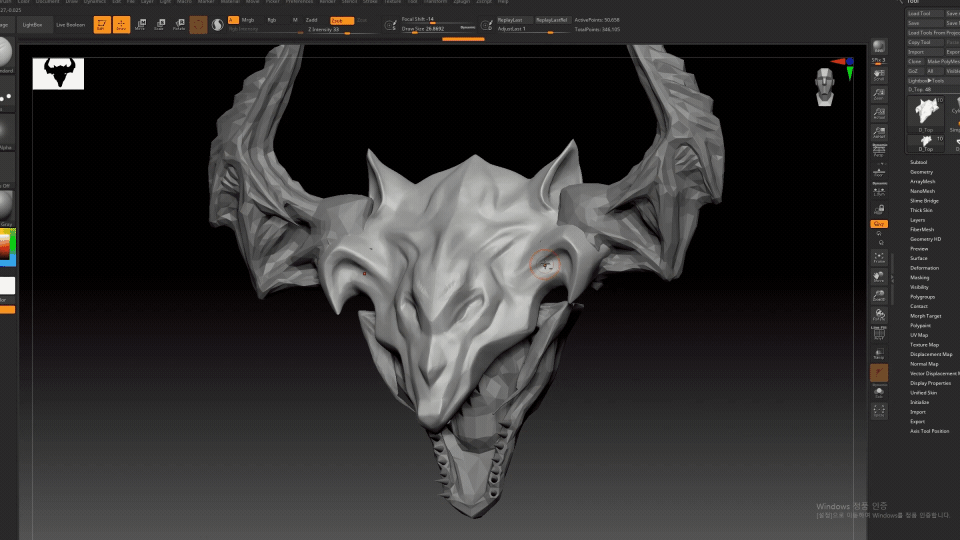Select the Move transform tool in top shelf

pos(140,25)
